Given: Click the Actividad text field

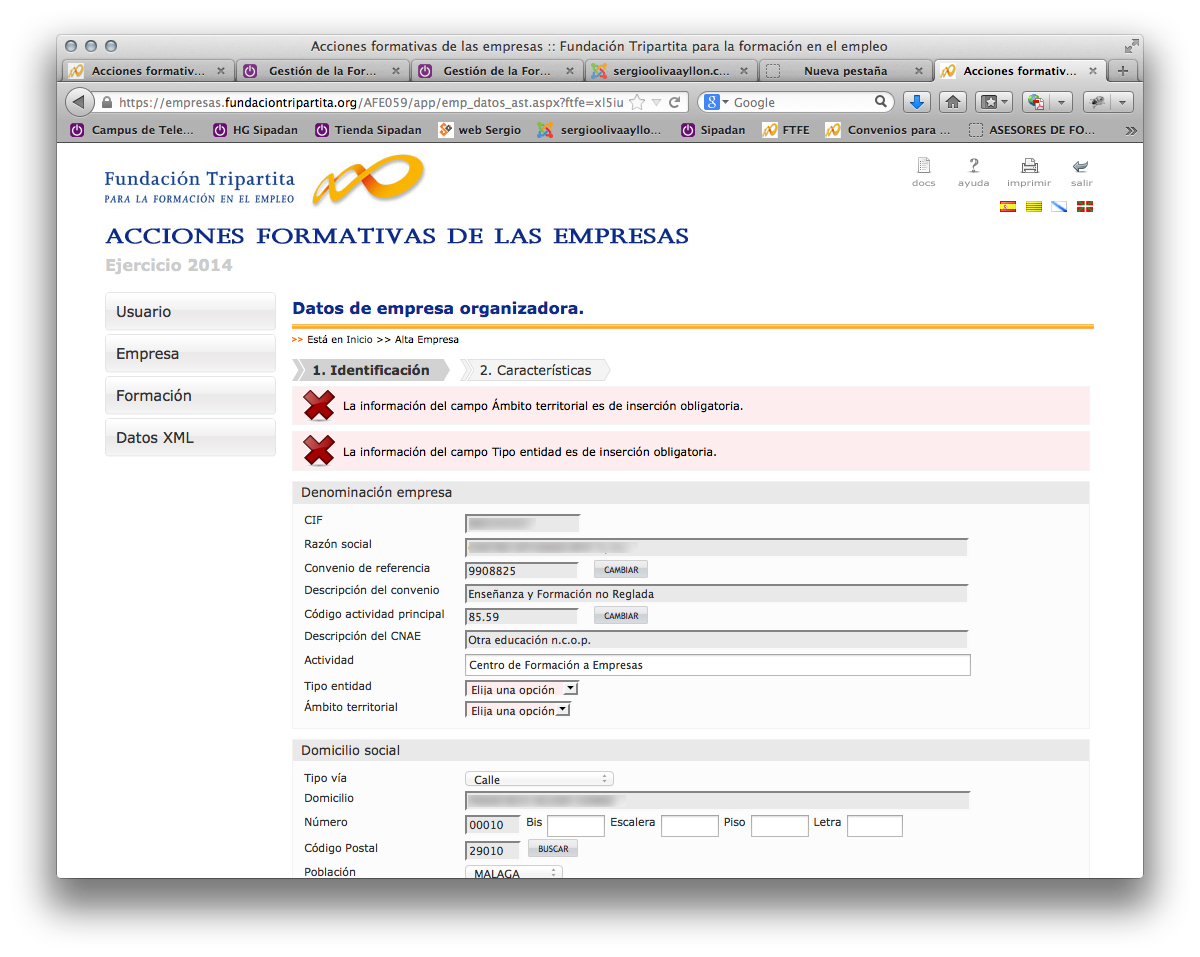Looking at the screenshot, I should coord(718,665).
